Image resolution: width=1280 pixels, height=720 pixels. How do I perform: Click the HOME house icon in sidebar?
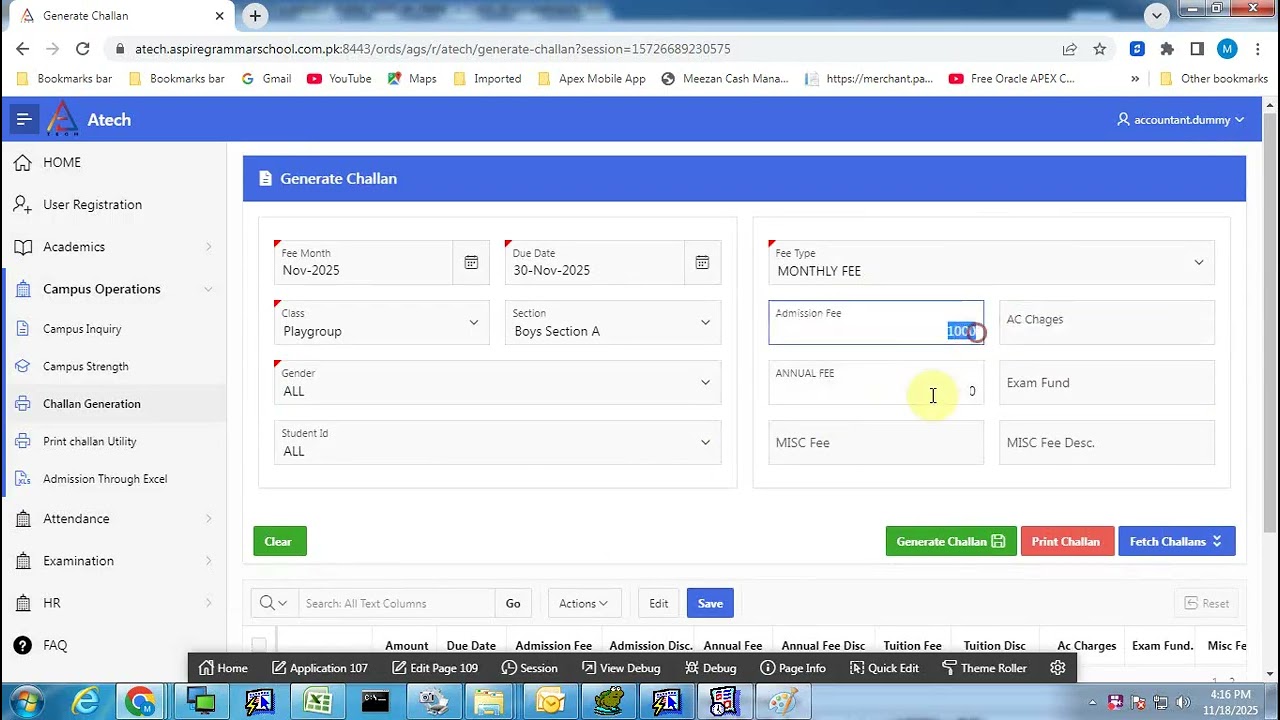tap(22, 162)
